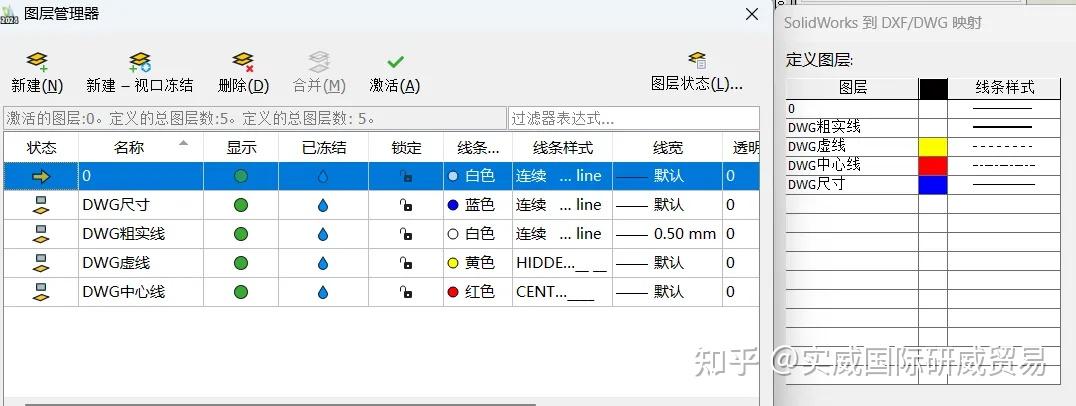Lock the DWG中心线 layer
Image resolution: width=1076 pixels, height=406 pixels.
pyautogui.click(x=406, y=292)
